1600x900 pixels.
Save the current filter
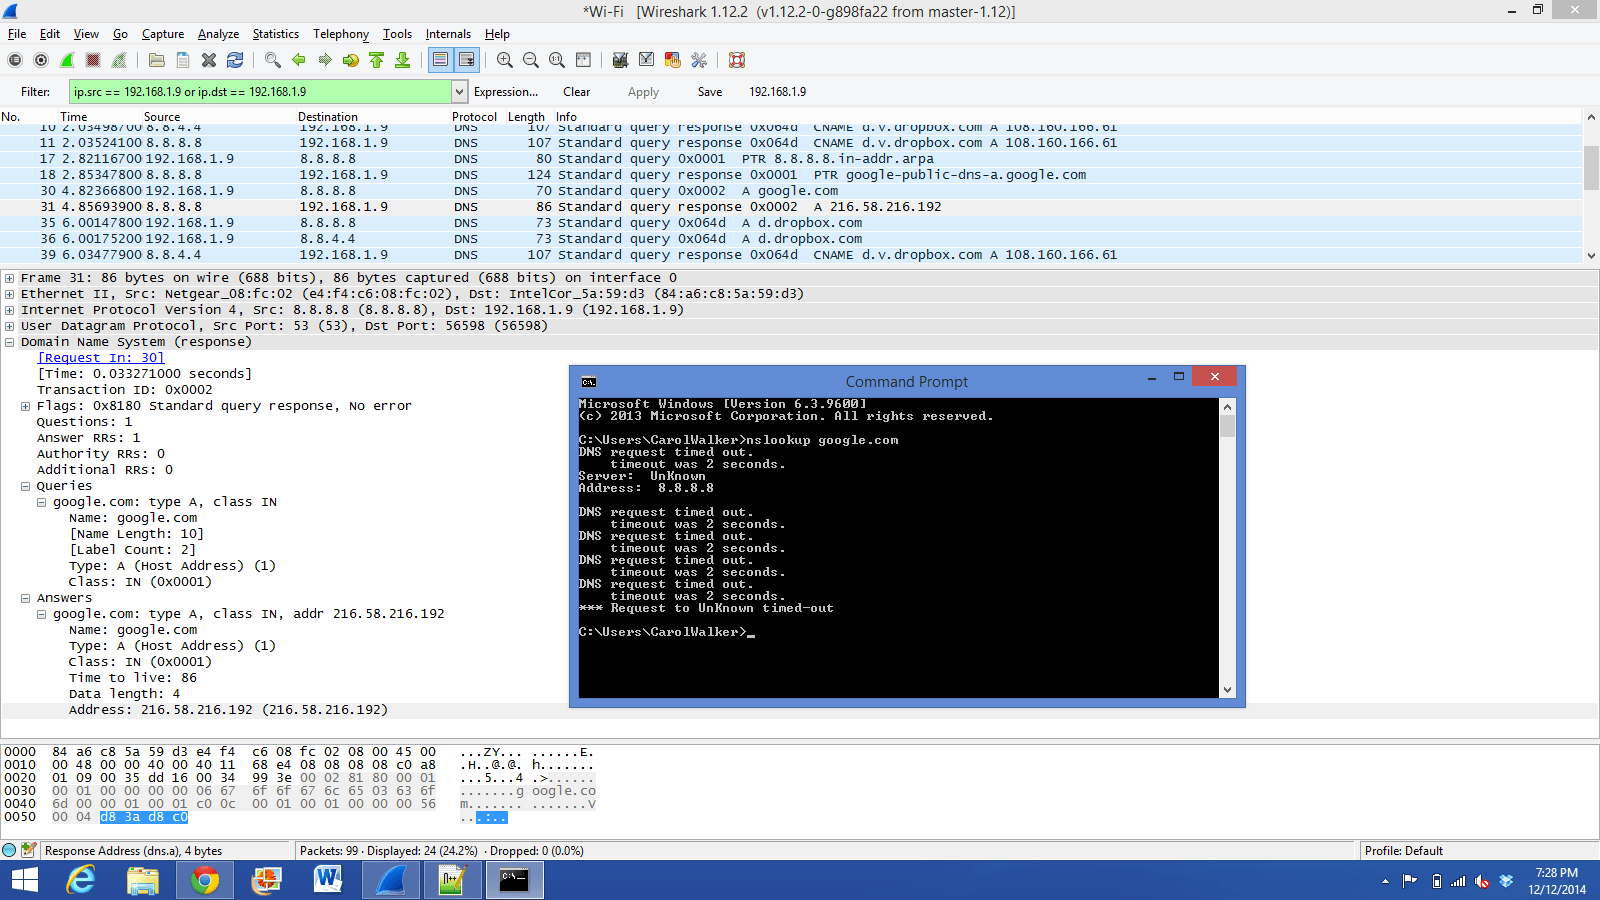tap(710, 92)
